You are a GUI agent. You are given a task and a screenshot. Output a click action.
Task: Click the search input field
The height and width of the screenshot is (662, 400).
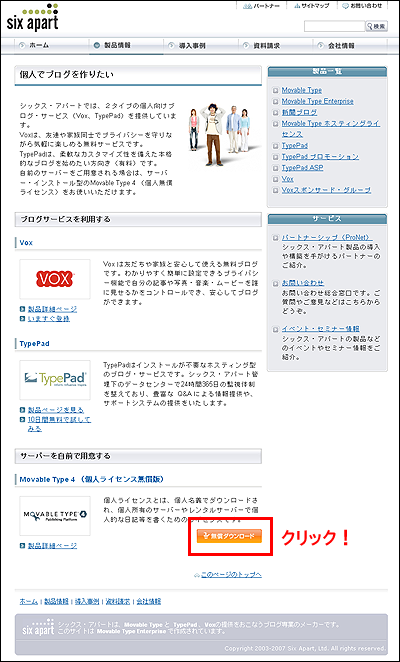pos(335,26)
